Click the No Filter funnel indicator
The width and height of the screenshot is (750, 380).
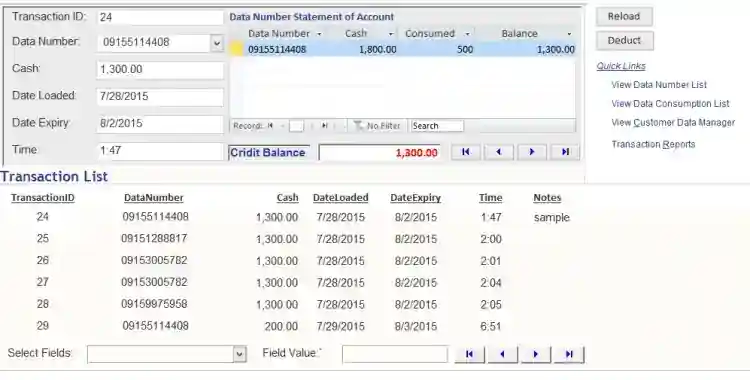coord(377,126)
